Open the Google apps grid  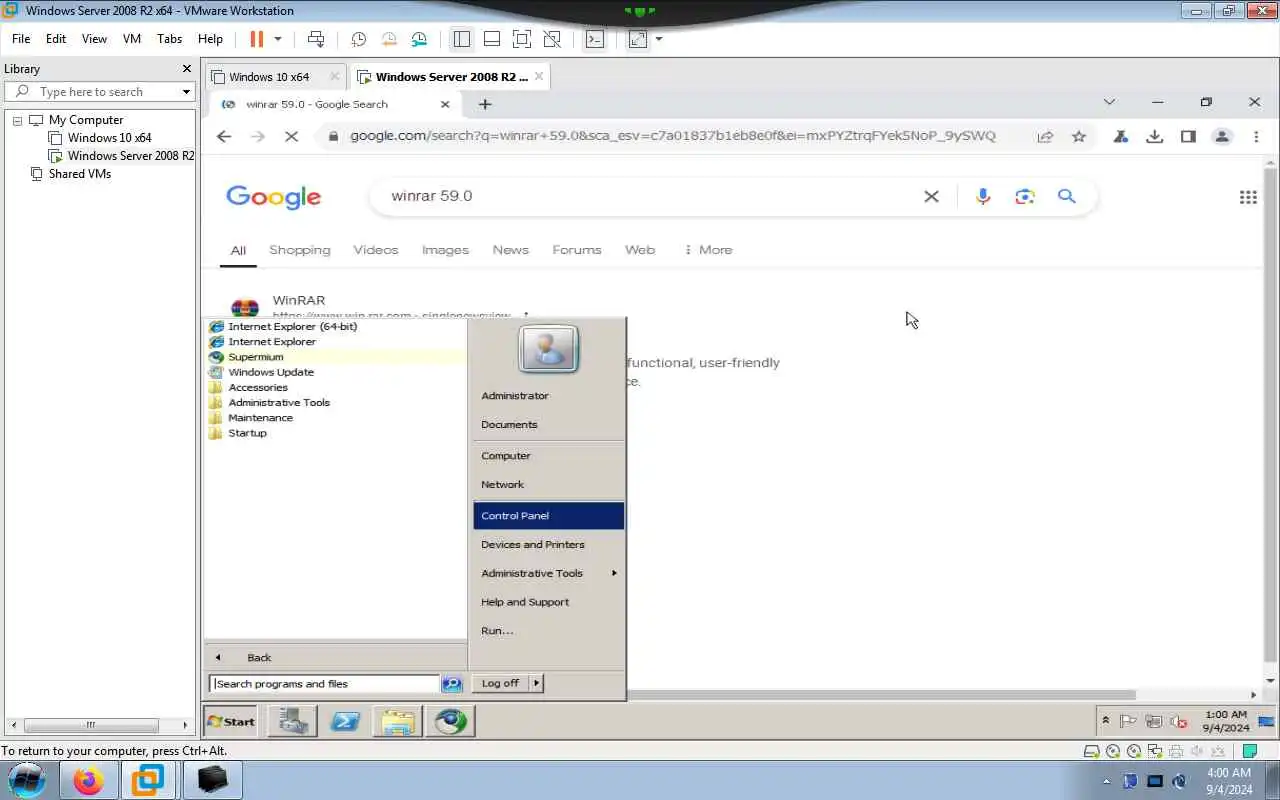click(x=1248, y=197)
